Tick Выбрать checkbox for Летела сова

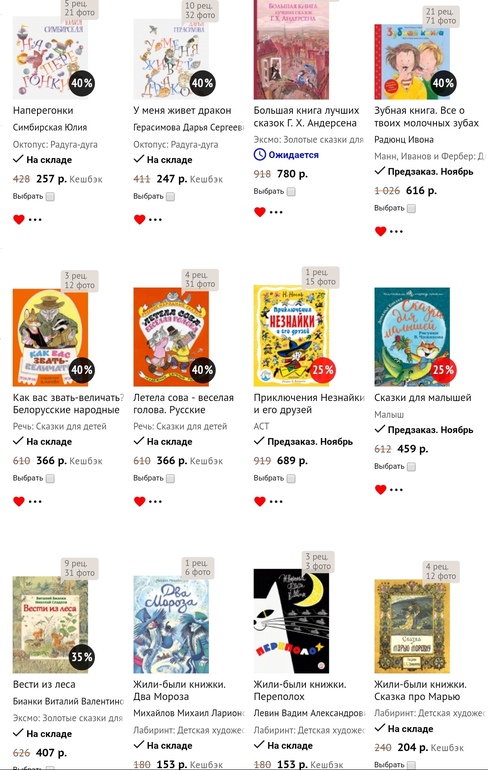click(170, 478)
